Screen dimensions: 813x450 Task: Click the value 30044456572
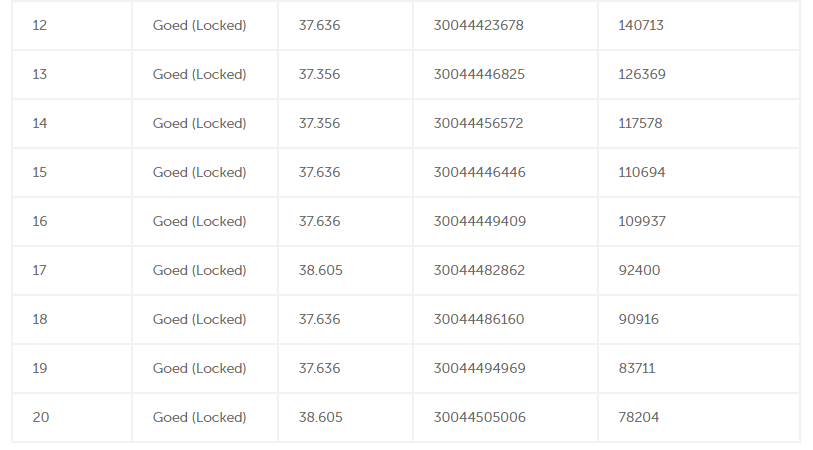pos(479,123)
